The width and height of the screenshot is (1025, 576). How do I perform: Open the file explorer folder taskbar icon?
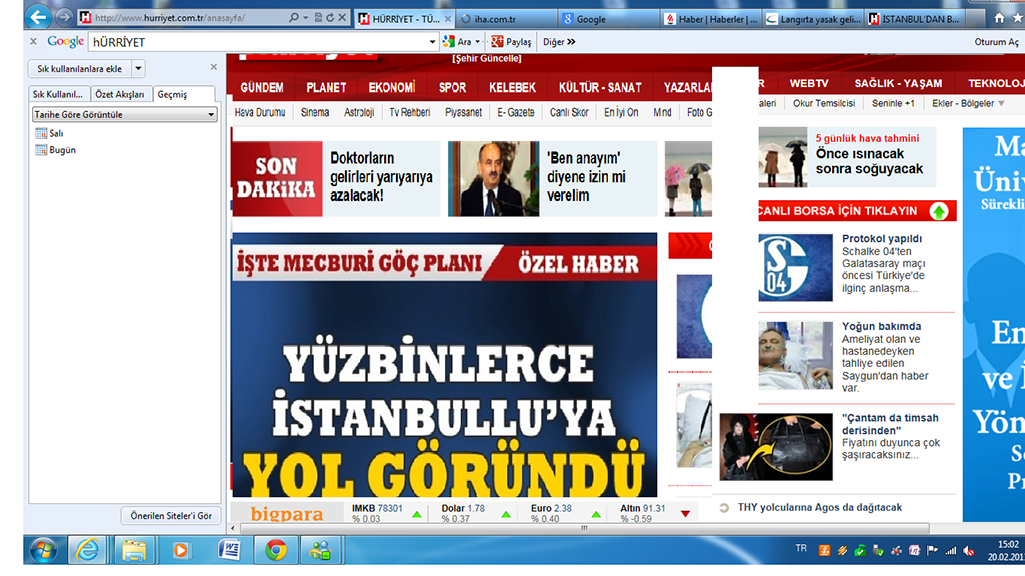click(x=134, y=551)
